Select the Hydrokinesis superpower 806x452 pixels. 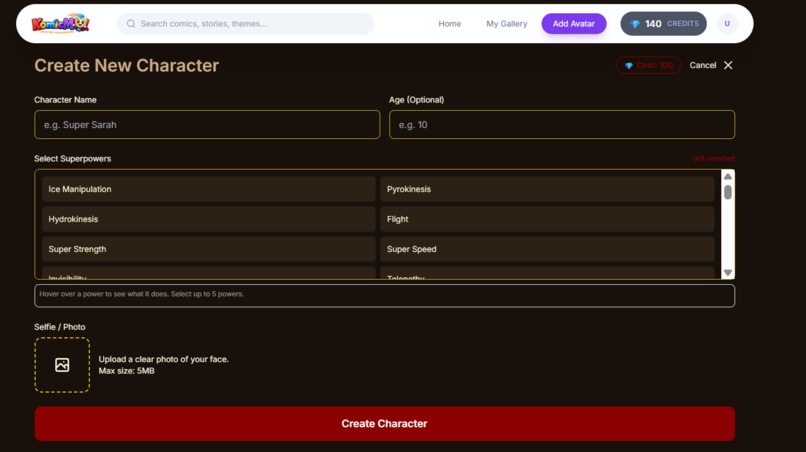coord(209,219)
